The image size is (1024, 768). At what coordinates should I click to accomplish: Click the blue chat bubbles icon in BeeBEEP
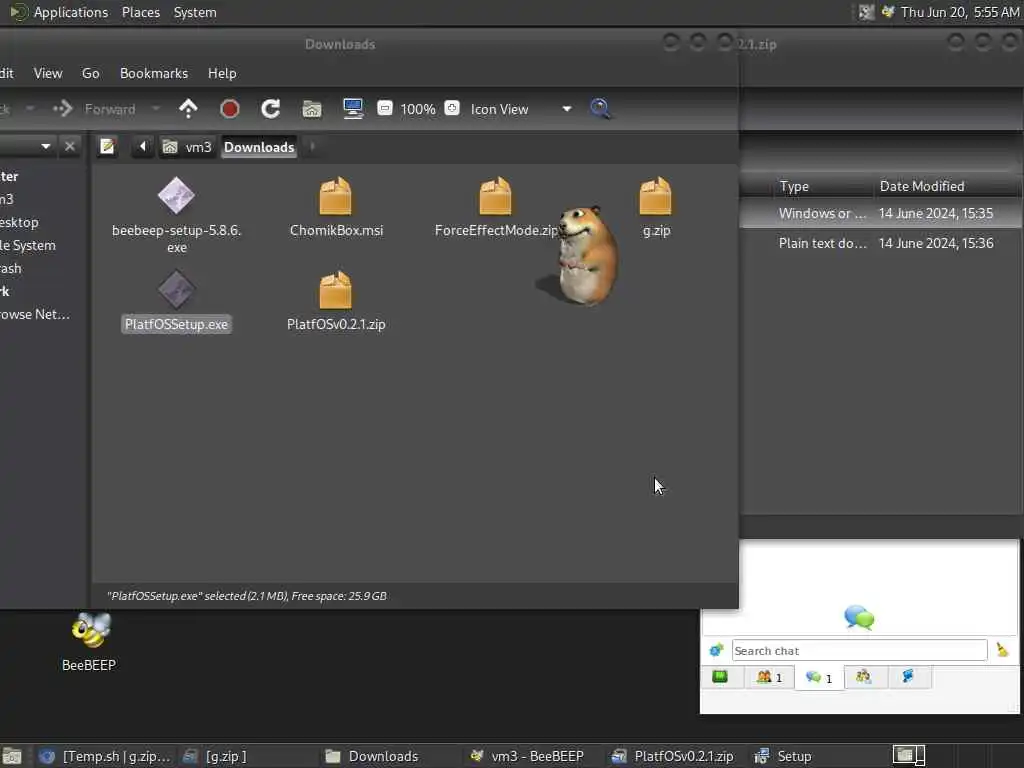(859, 617)
